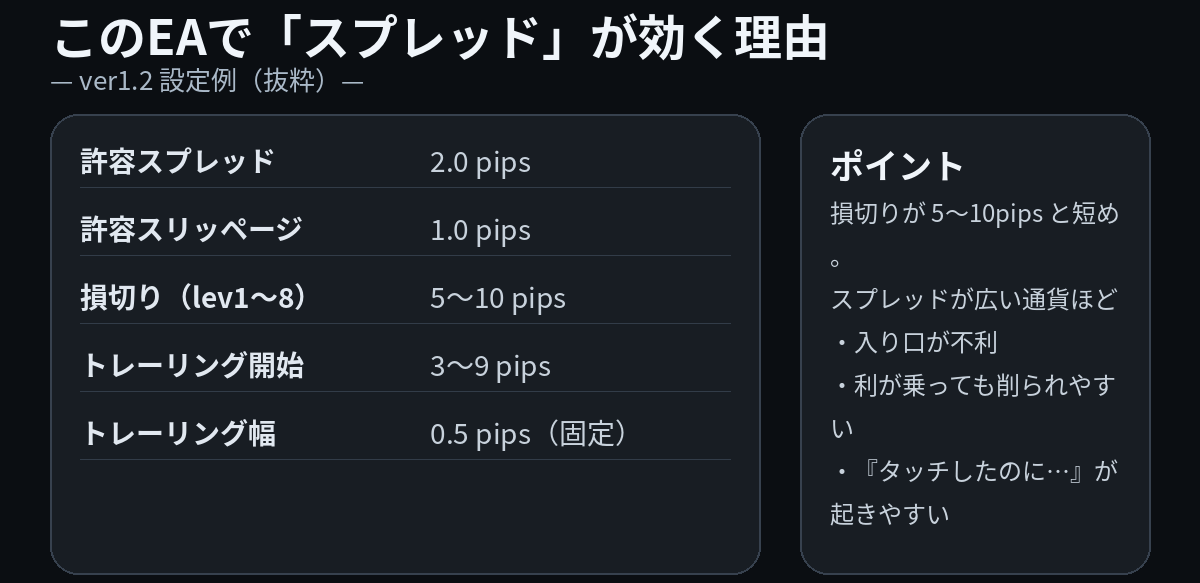Click the '5〜10 pips' value
This screenshot has height=583, width=1200.
point(498,298)
